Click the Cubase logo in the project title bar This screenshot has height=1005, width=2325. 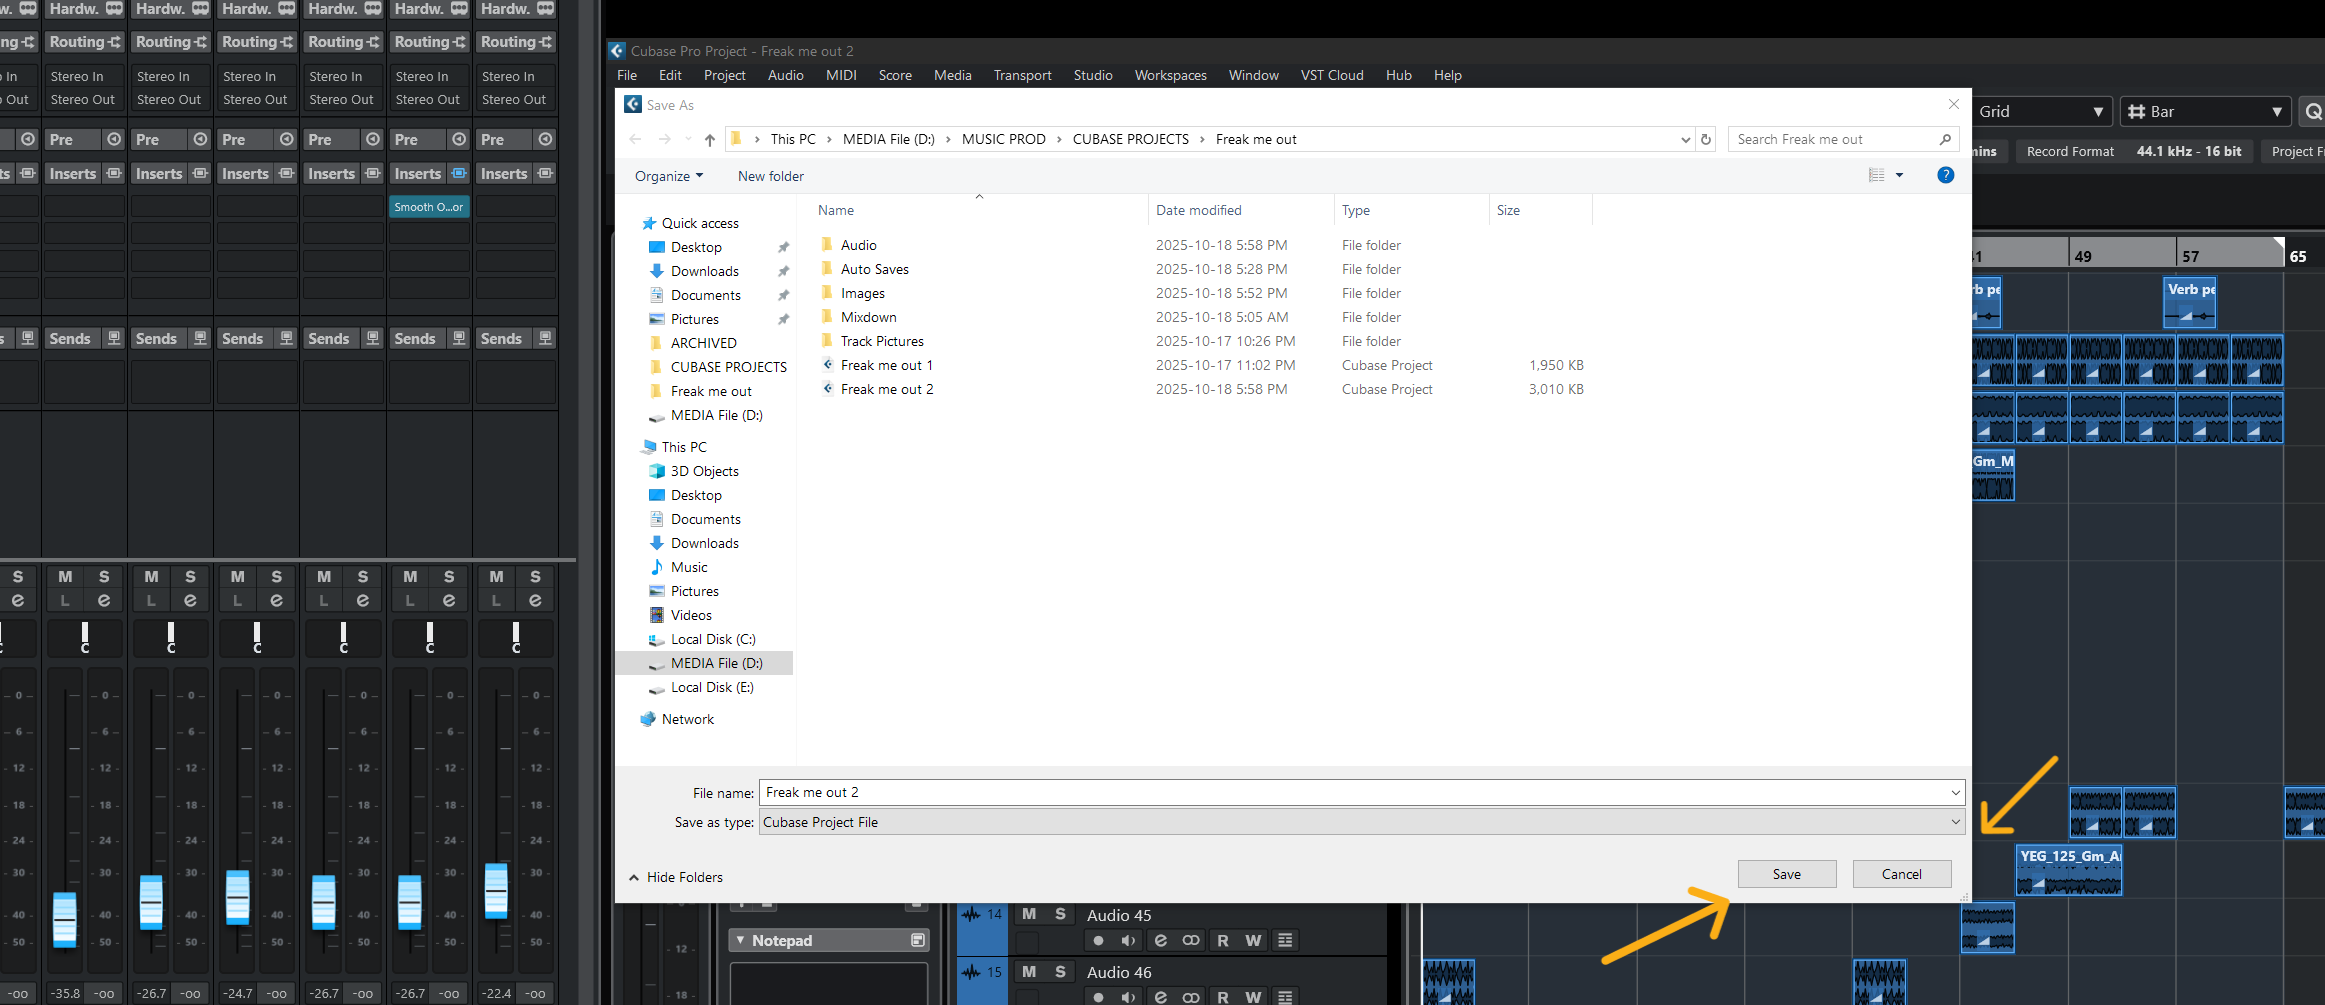click(617, 51)
